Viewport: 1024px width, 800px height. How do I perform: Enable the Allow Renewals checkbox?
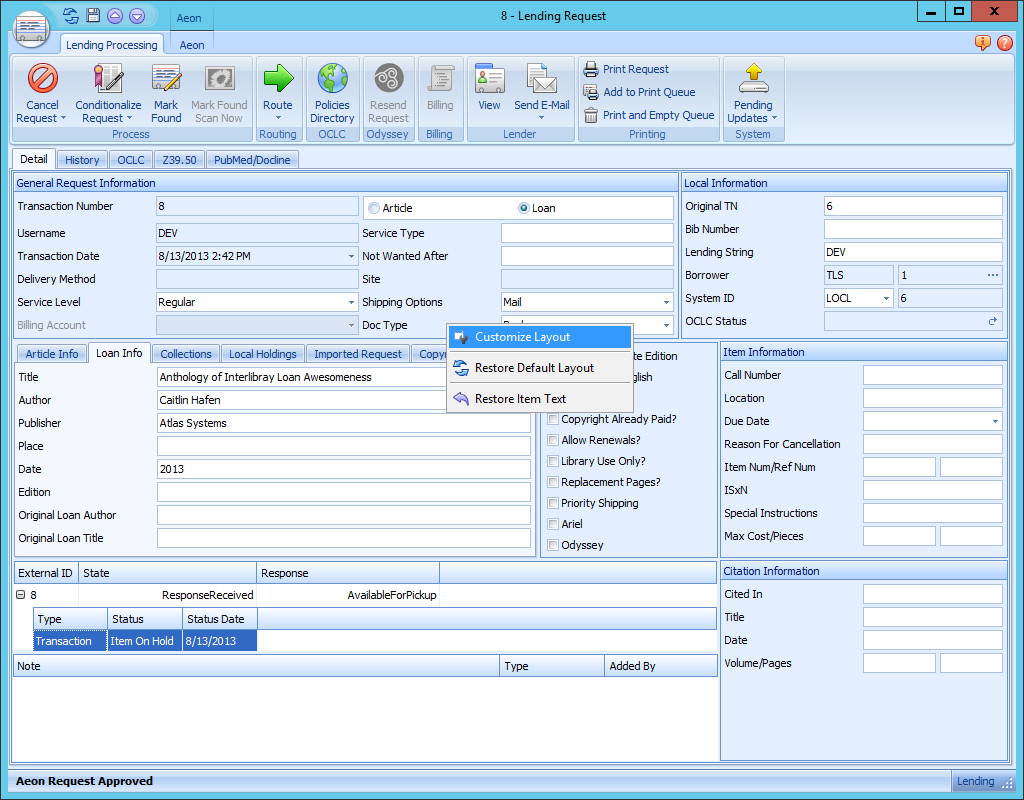(x=553, y=440)
